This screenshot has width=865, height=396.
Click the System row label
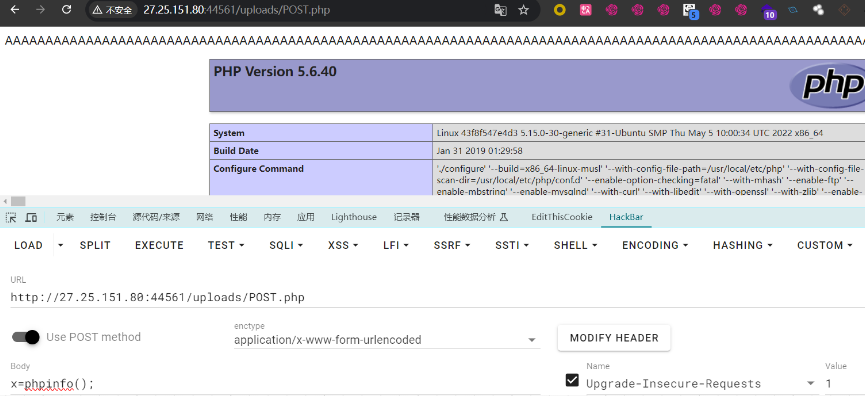[229, 133]
